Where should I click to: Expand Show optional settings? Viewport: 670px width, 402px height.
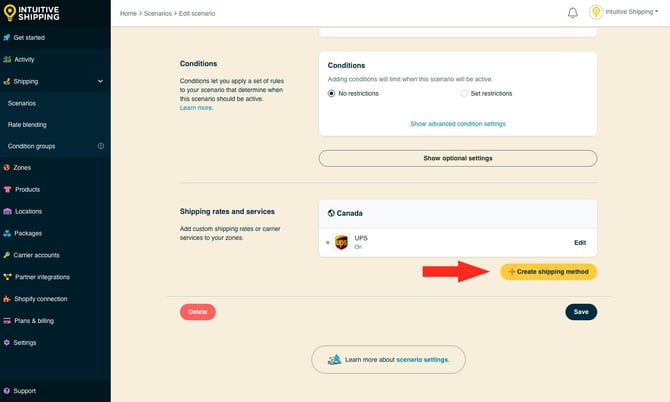pos(457,158)
